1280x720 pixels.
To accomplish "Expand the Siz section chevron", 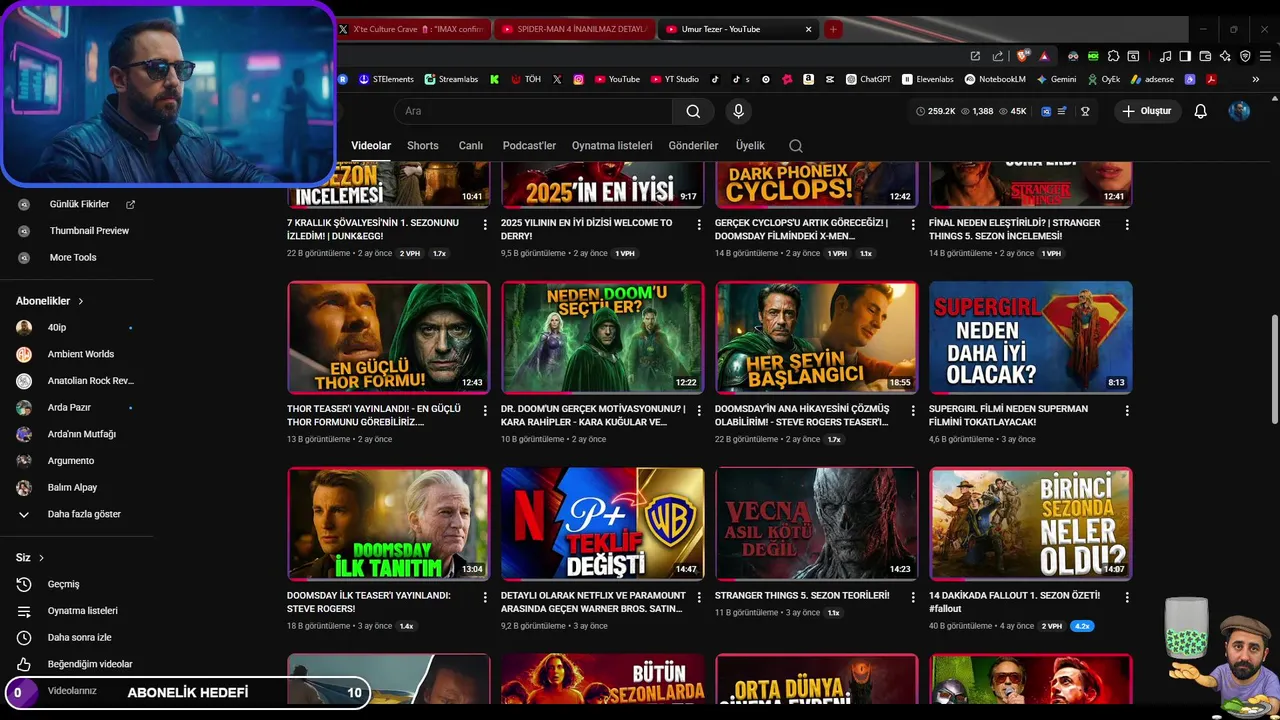I will coord(41,558).
